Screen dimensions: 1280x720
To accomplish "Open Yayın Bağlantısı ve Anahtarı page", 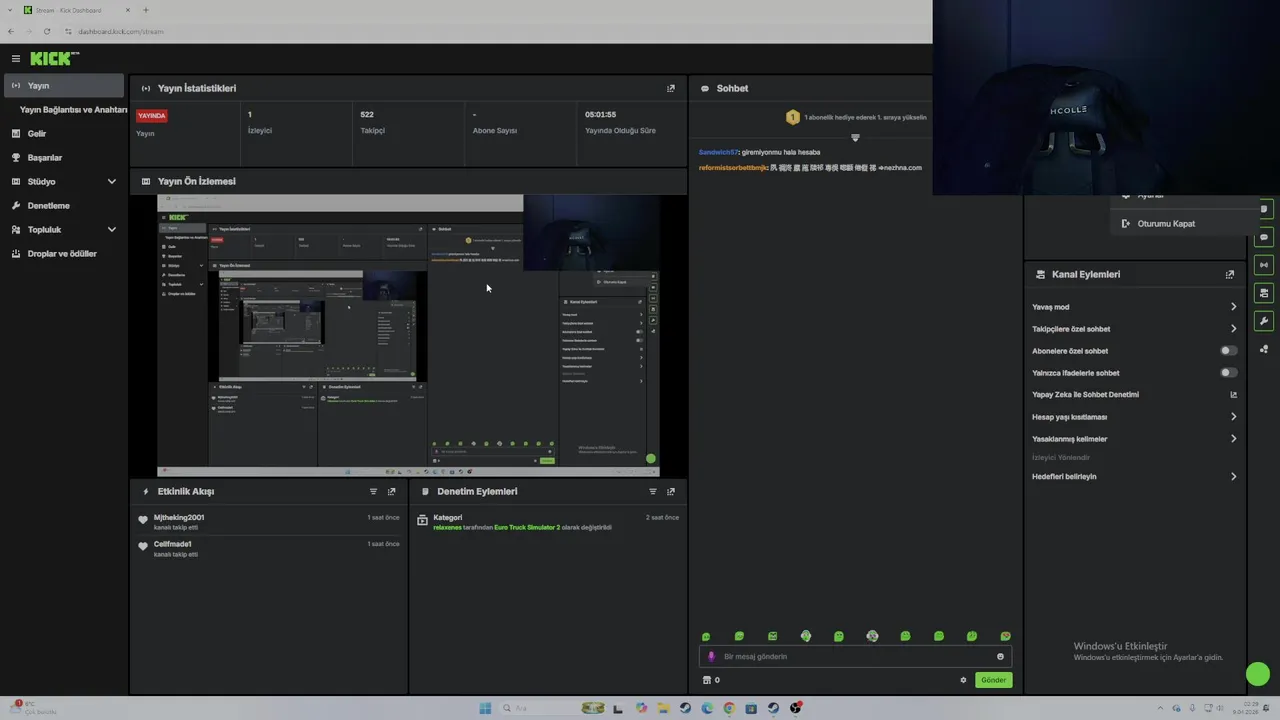I will click(73, 110).
